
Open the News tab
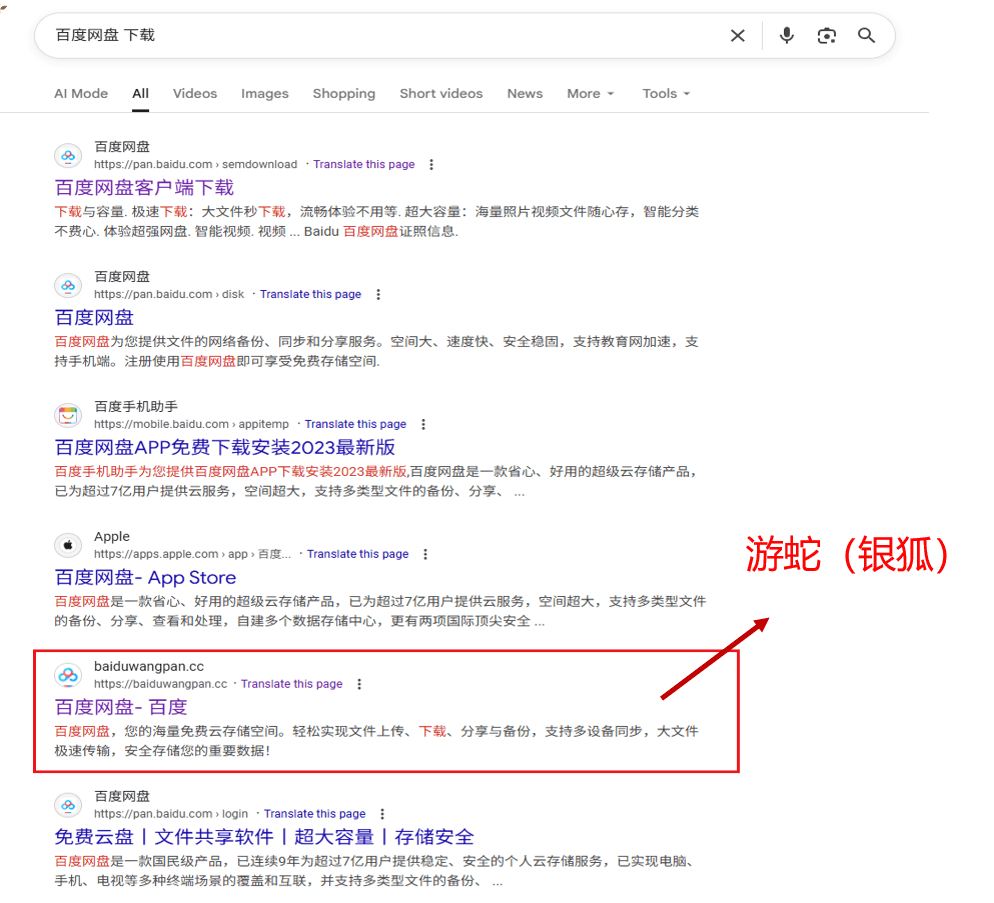[x=524, y=94]
